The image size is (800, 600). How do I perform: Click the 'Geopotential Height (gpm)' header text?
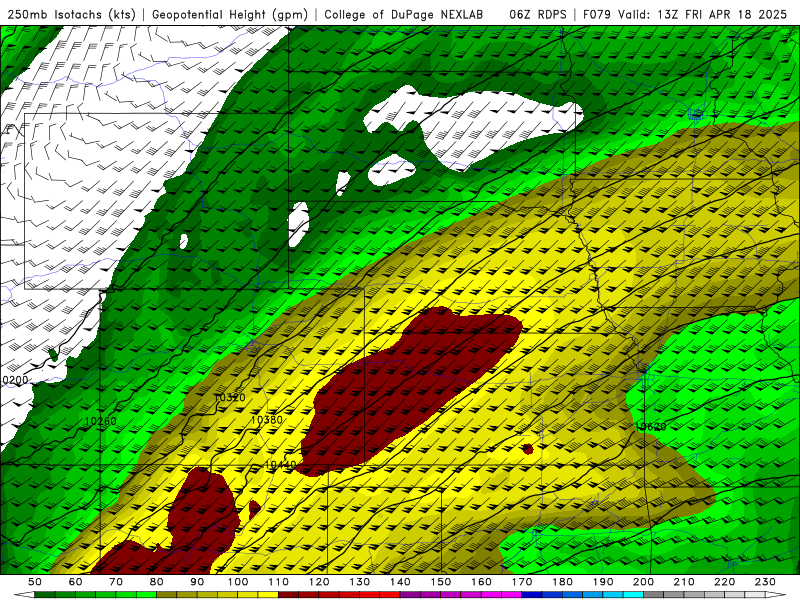(230, 15)
